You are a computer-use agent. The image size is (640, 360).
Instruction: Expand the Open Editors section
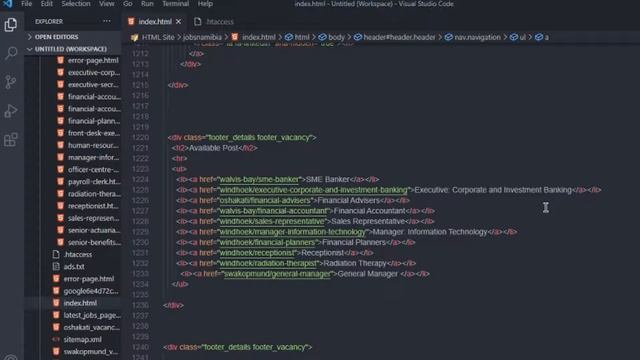click(56, 37)
